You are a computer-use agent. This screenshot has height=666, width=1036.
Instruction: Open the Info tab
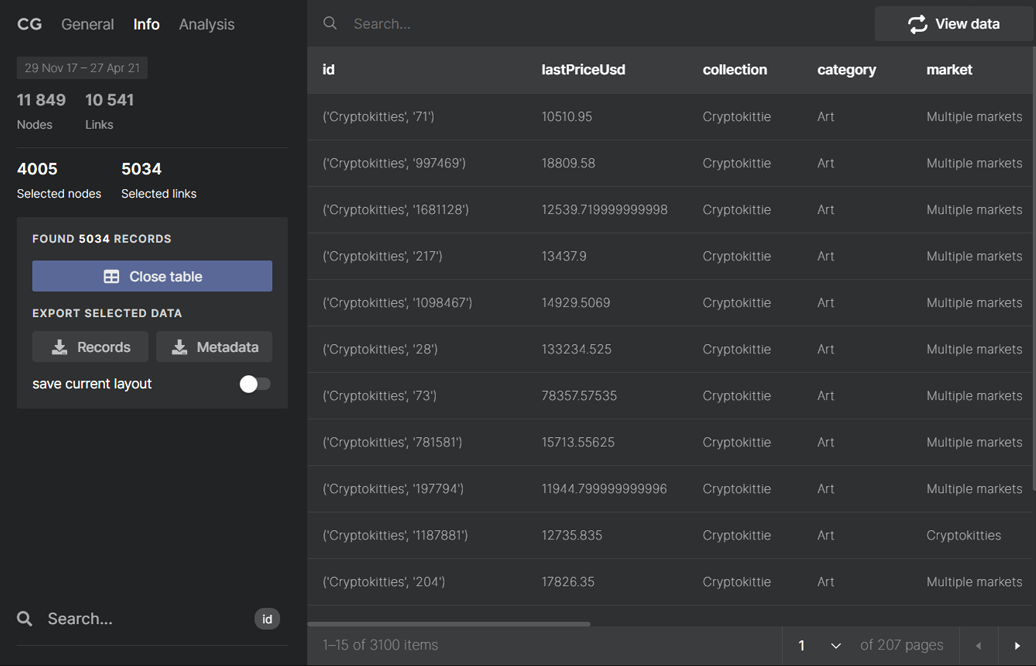(x=146, y=24)
